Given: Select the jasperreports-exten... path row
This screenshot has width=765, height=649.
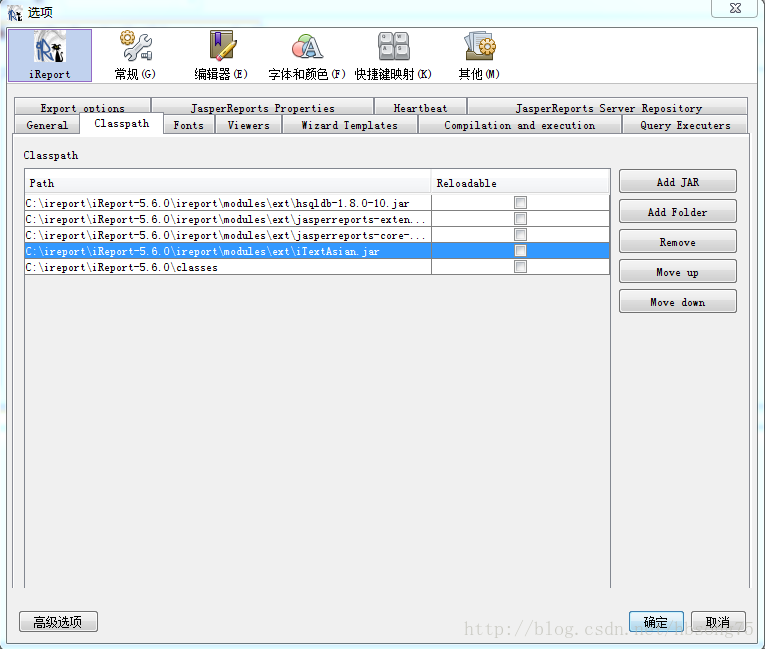Looking at the screenshot, I should coord(228,219).
